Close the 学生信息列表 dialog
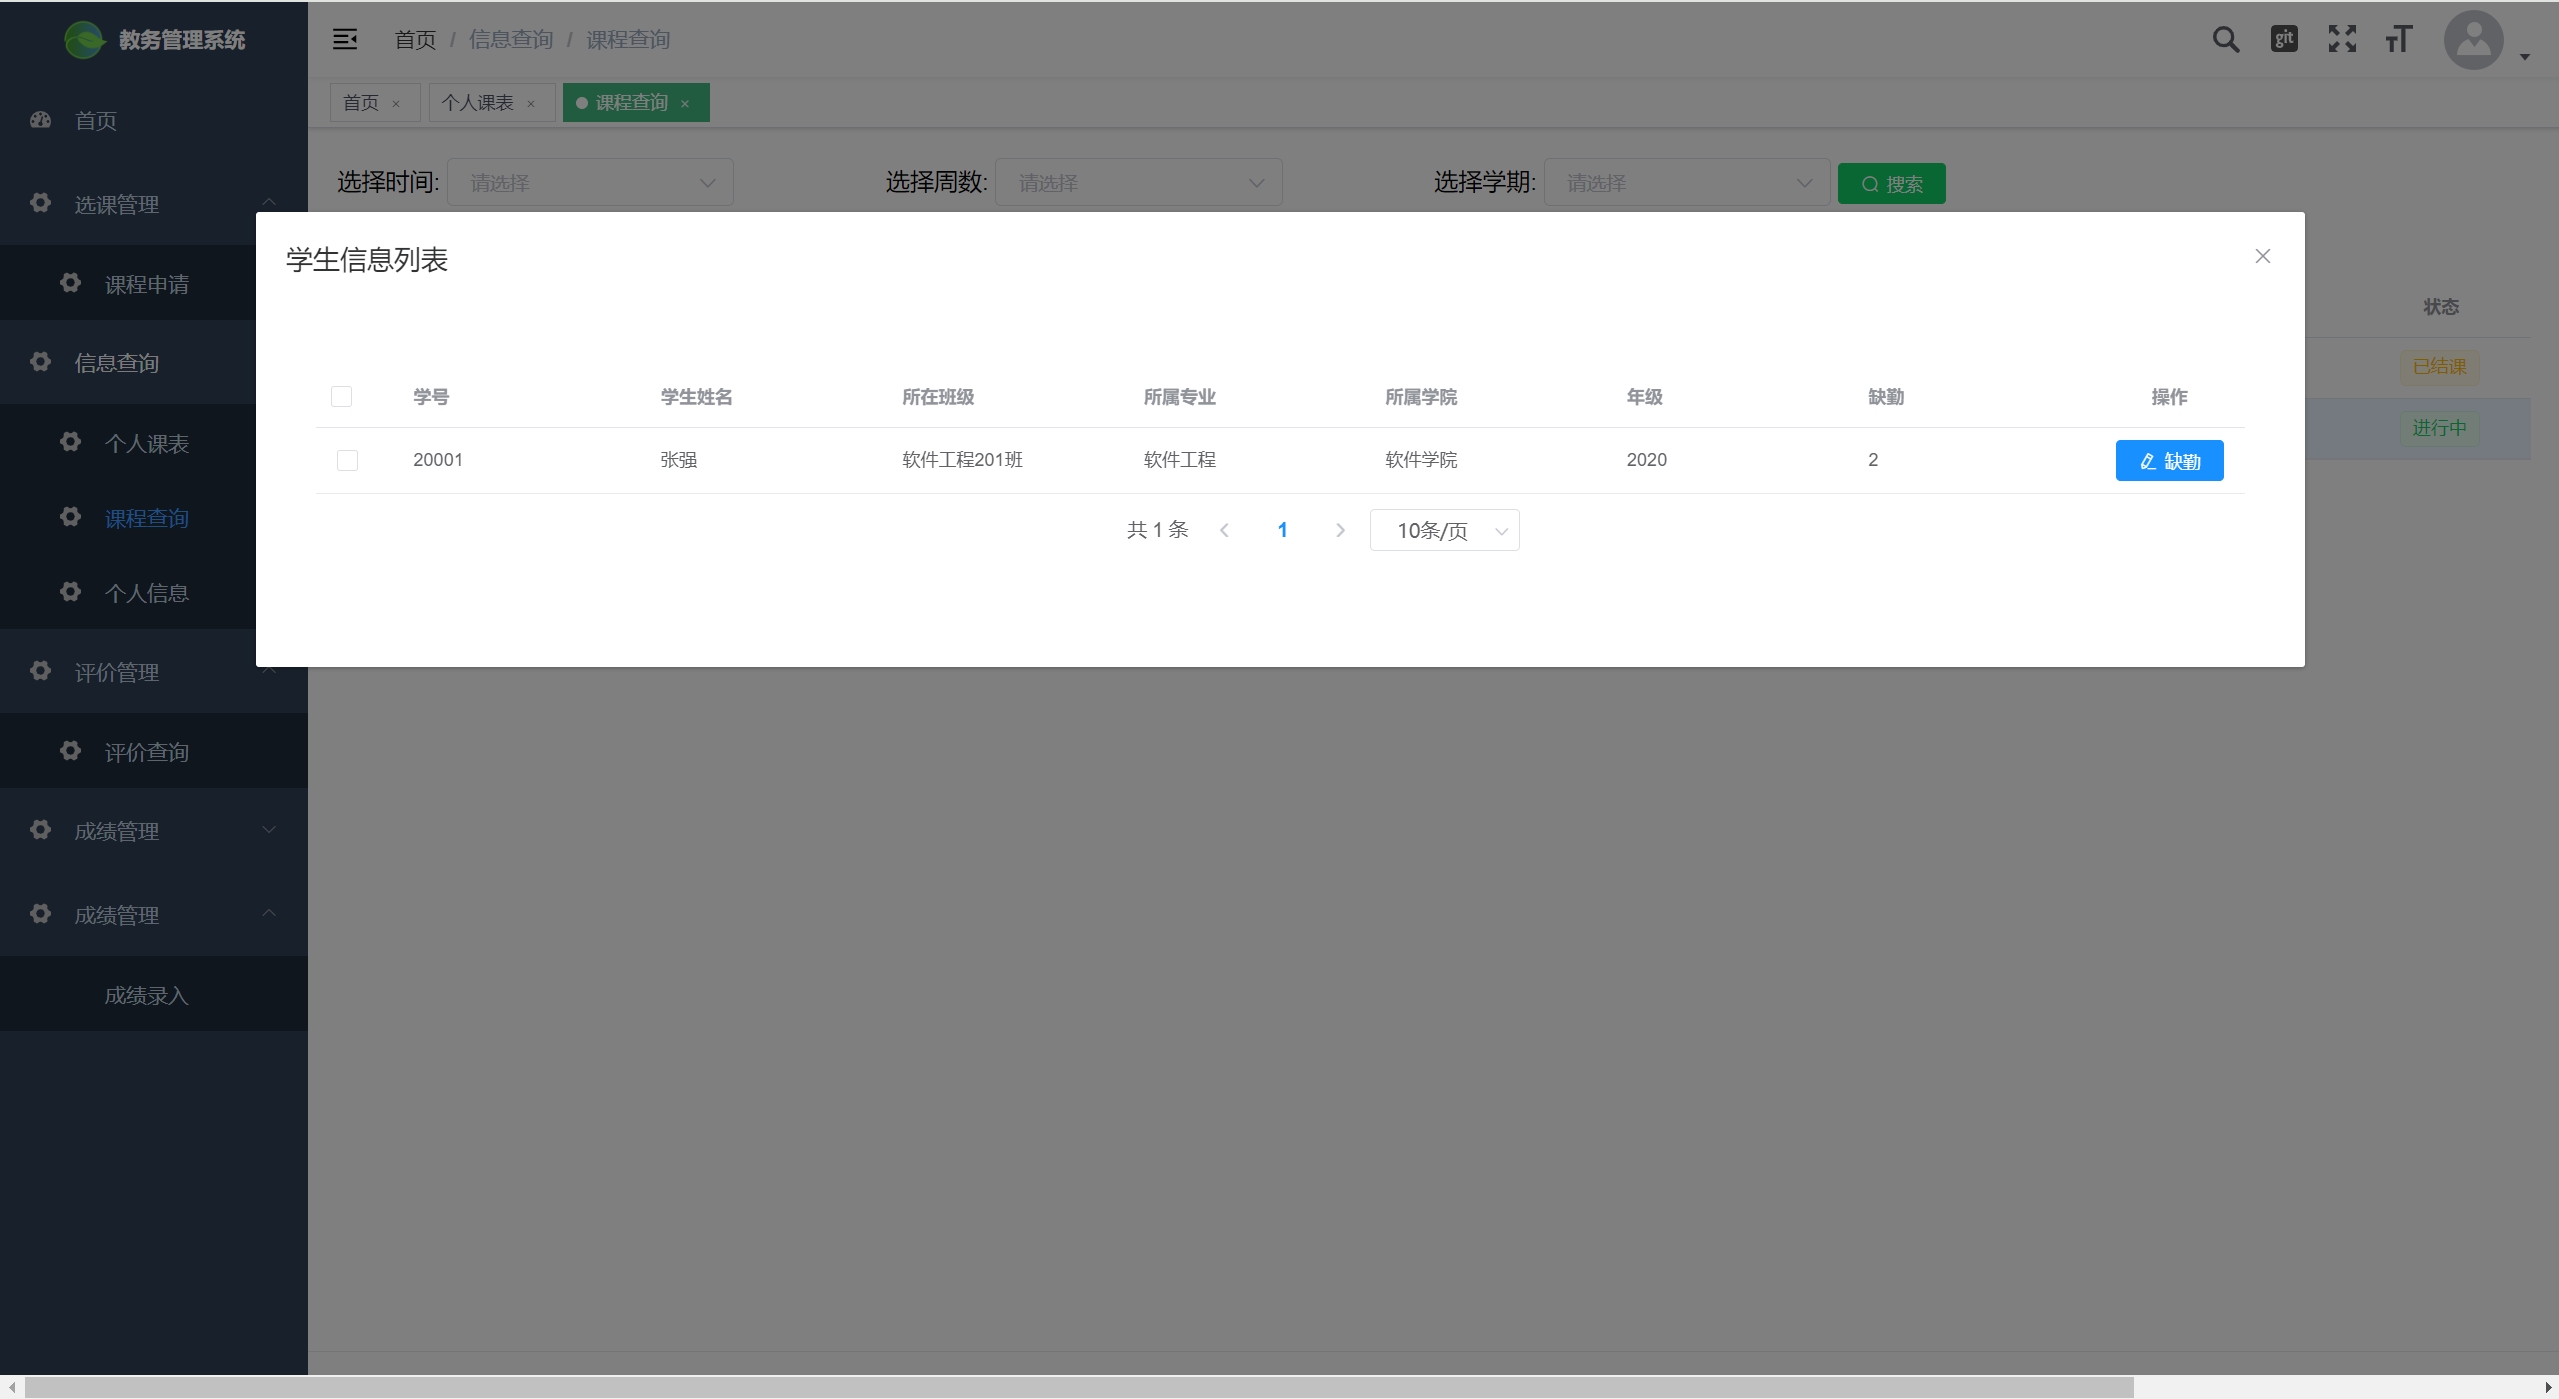The width and height of the screenshot is (2559, 1399). 2263,256
